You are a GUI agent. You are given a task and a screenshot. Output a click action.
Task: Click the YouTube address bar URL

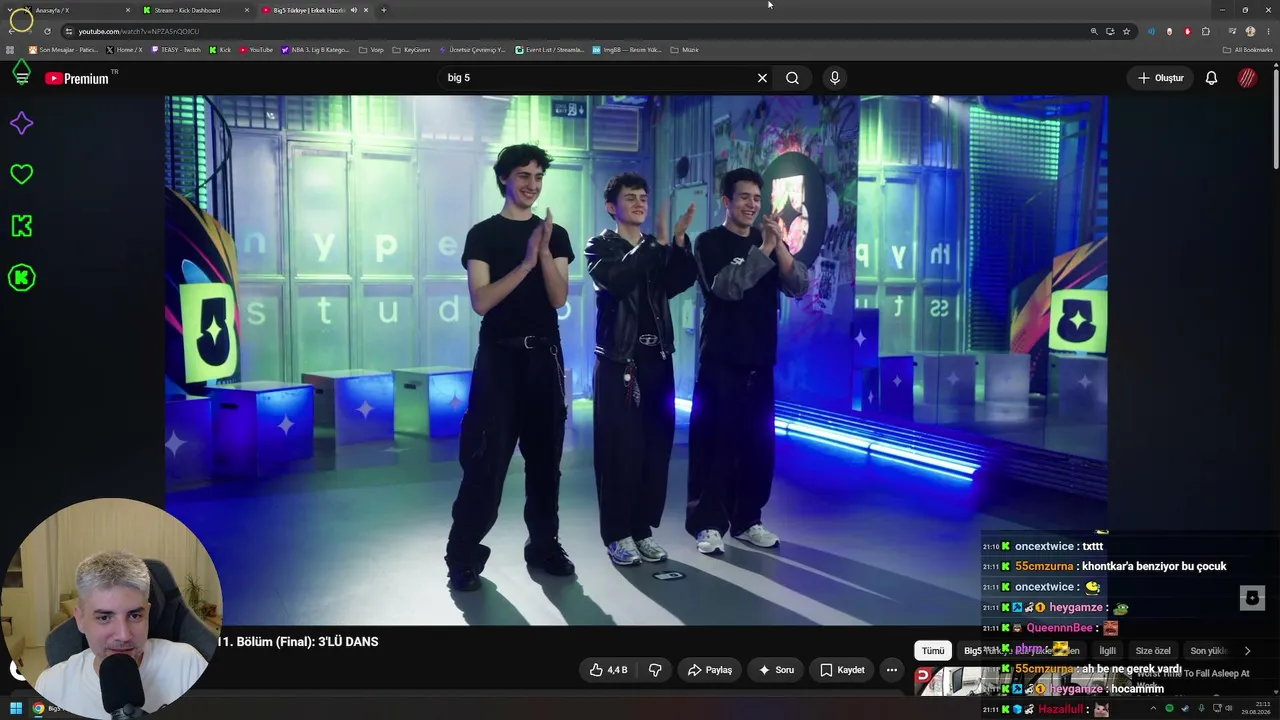point(139,31)
